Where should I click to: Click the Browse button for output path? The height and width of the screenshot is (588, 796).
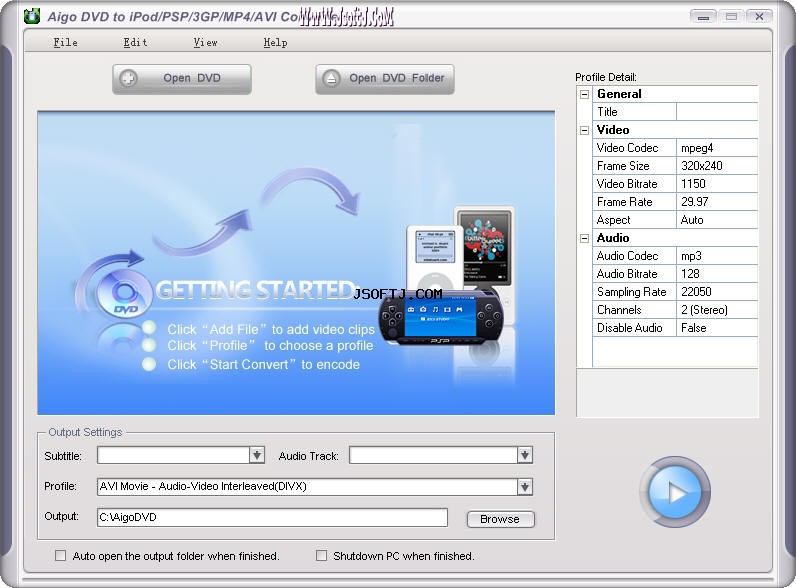500,519
